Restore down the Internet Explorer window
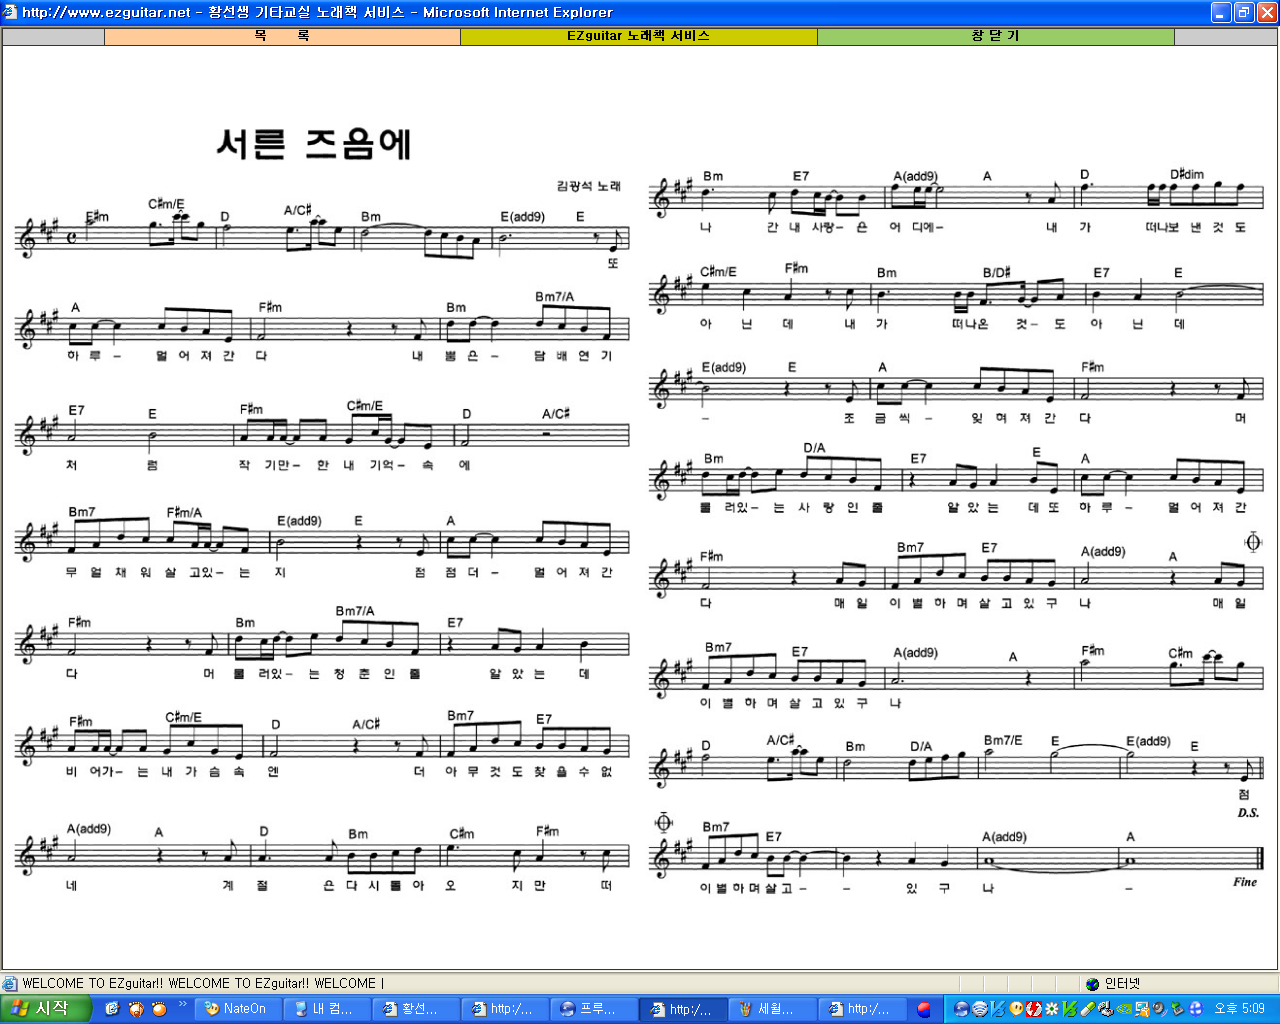This screenshot has width=1280, height=1024. [1244, 12]
